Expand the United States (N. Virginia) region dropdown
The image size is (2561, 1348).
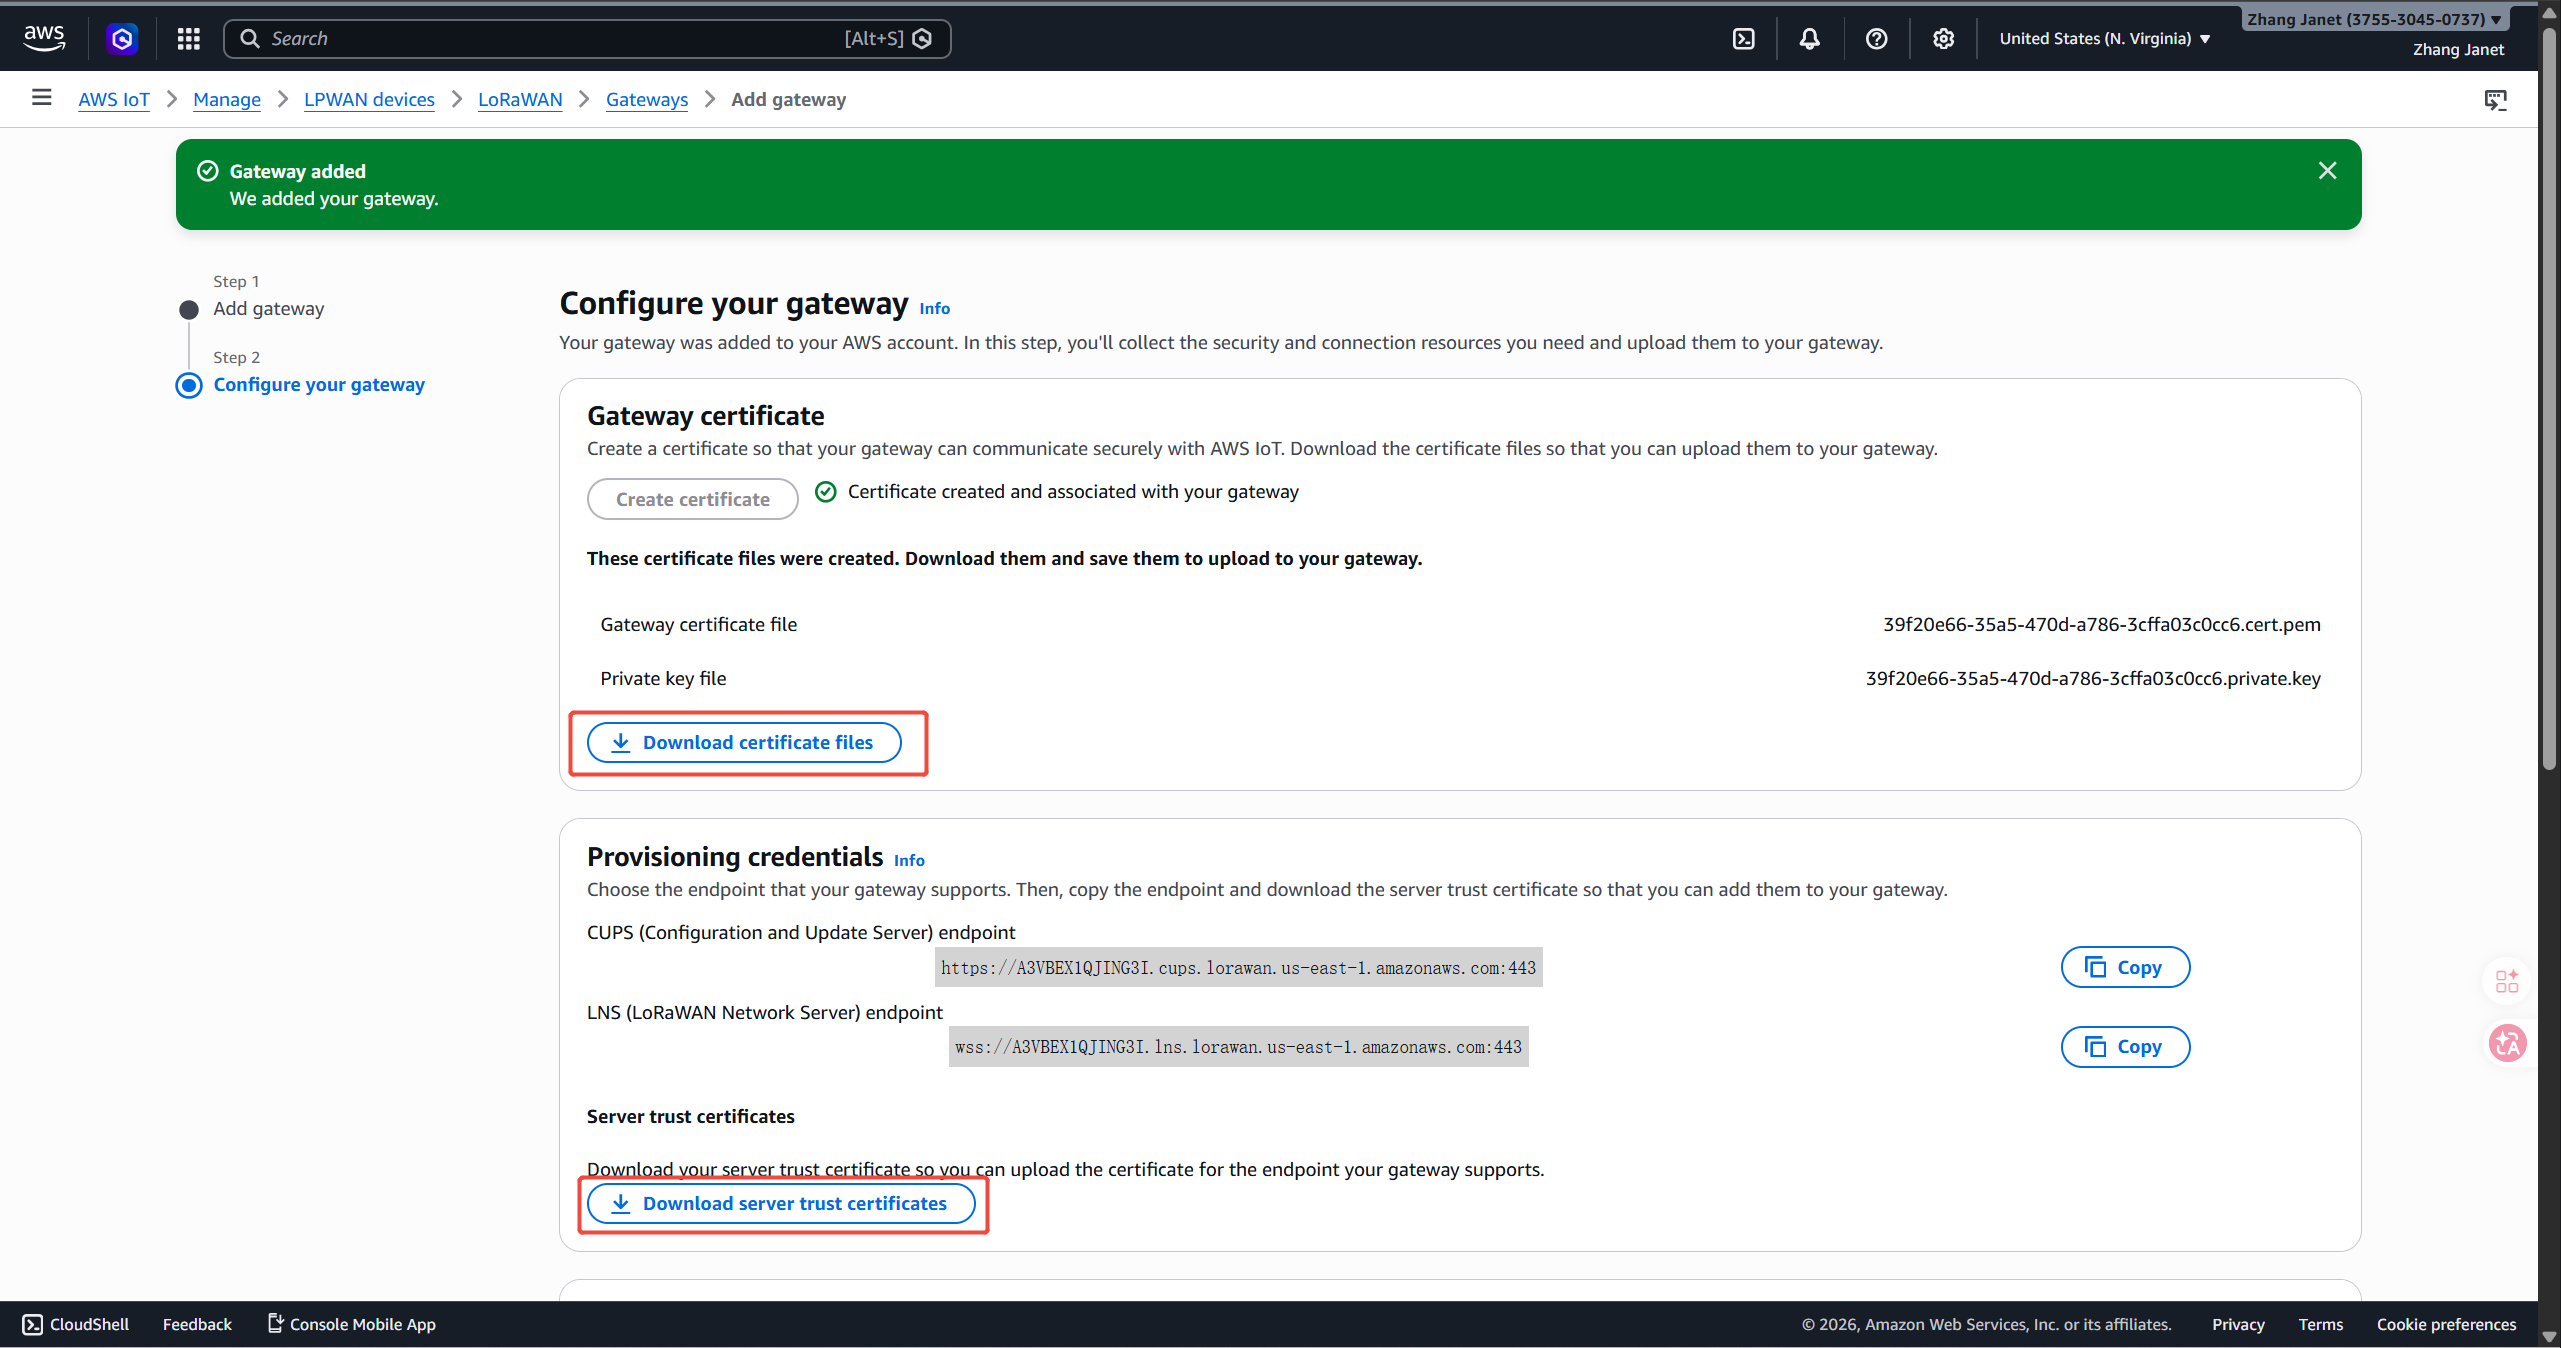[x=2104, y=39]
